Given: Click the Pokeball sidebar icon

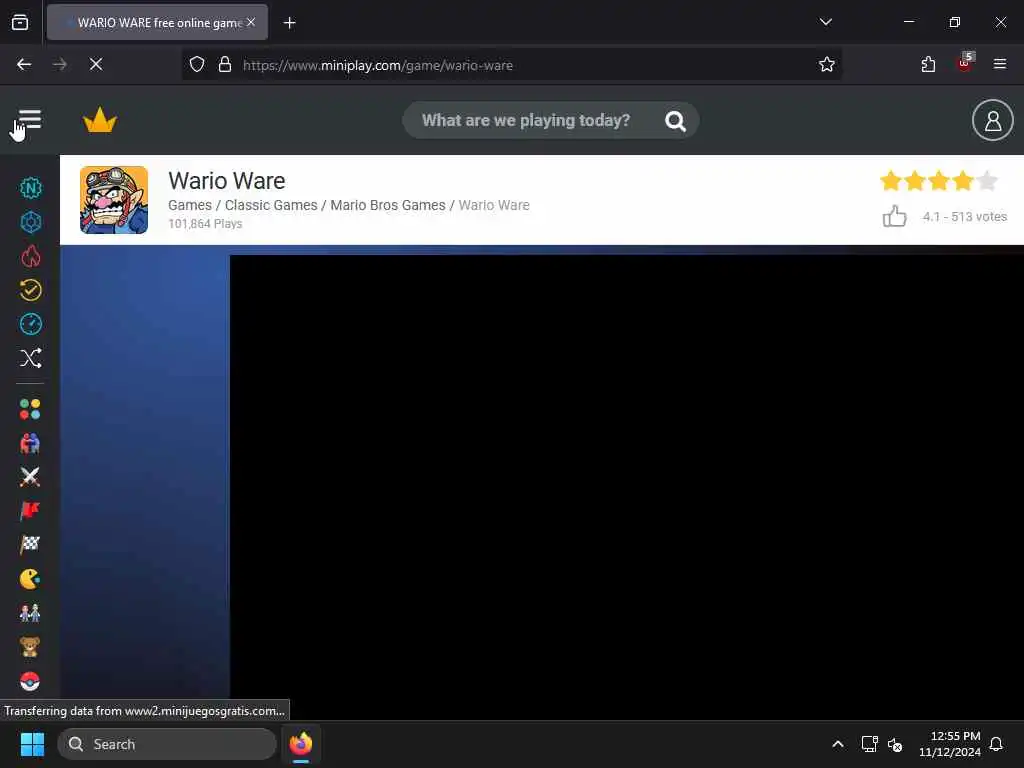Looking at the screenshot, I should click(x=30, y=681).
